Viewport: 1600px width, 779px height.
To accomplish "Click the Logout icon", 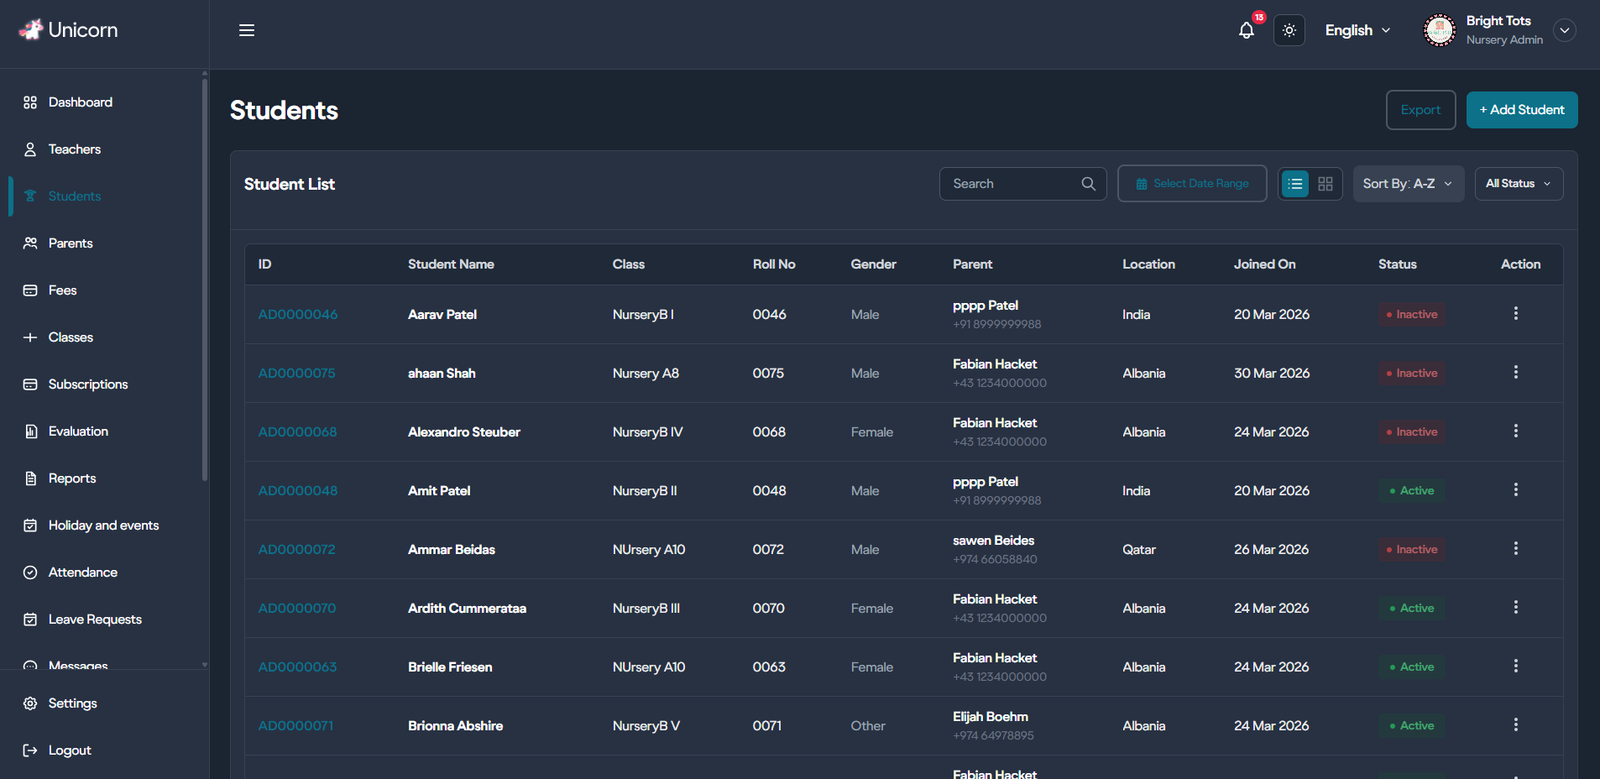I will (x=30, y=750).
